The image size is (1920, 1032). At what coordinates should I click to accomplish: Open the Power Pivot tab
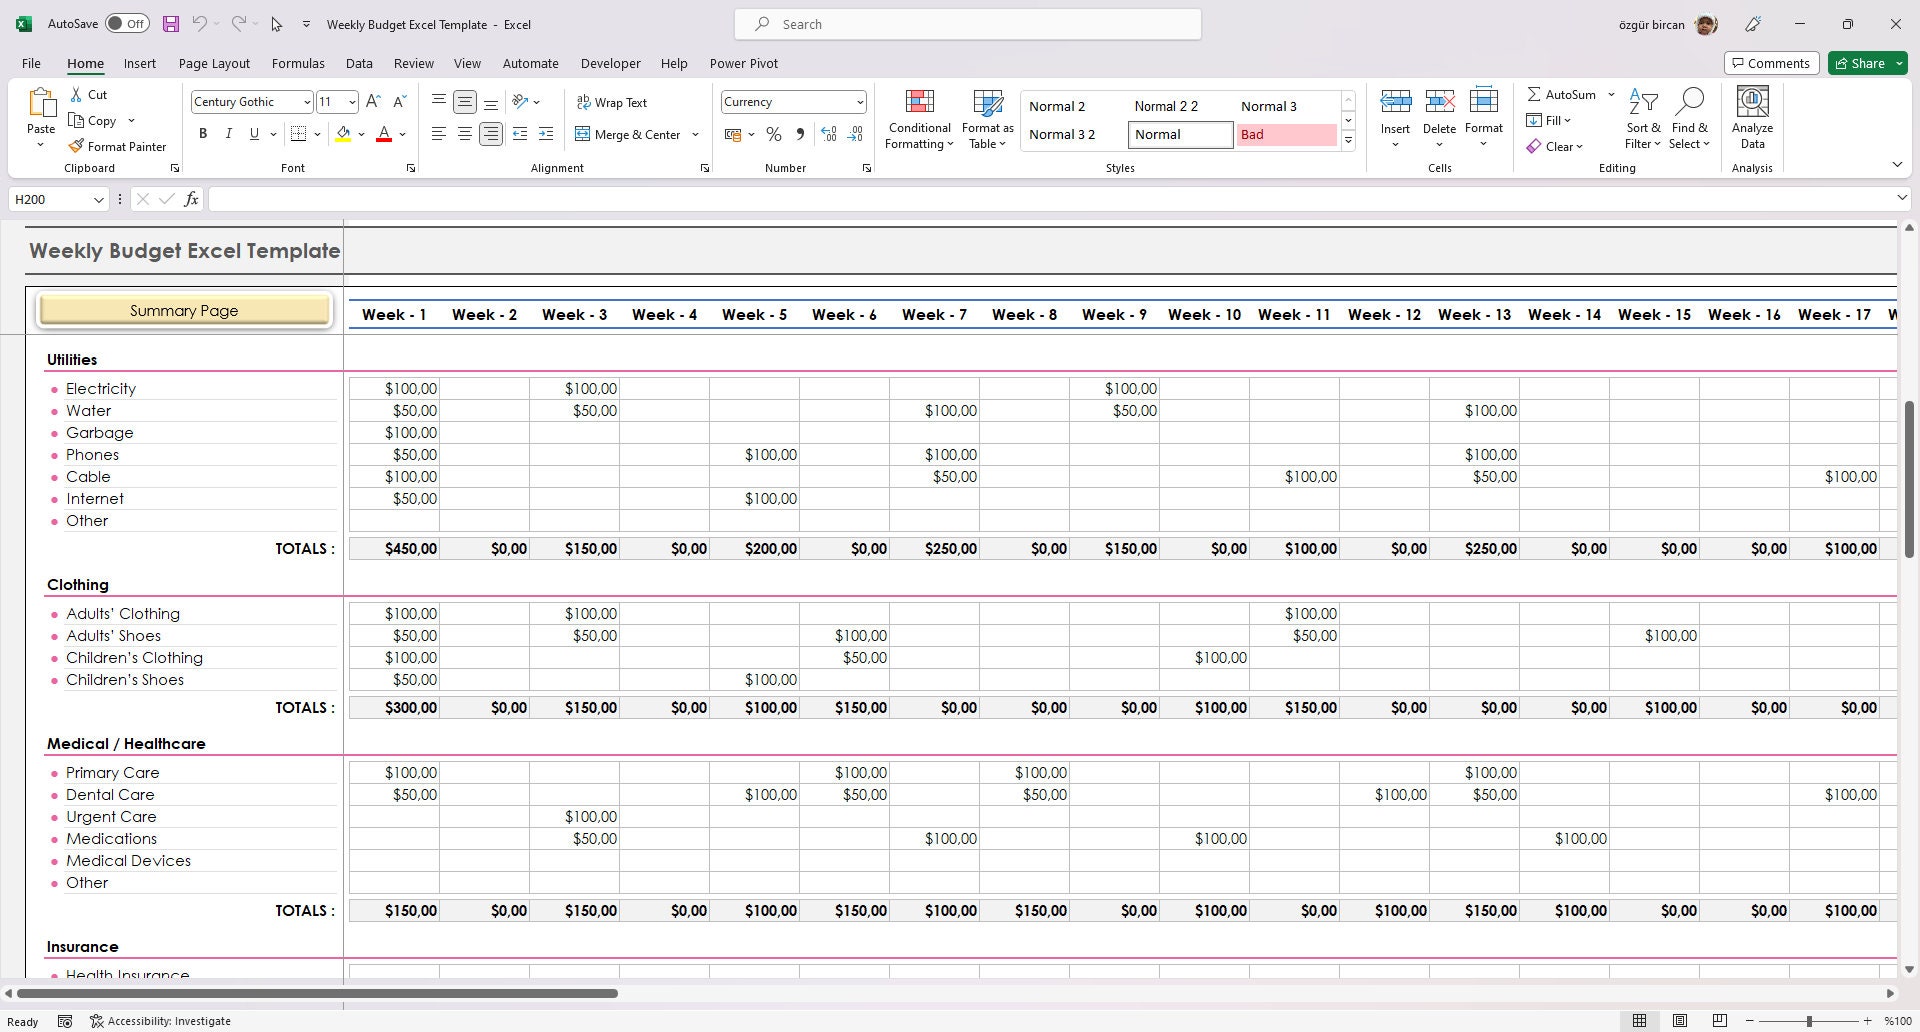pyautogui.click(x=743, y=63)
